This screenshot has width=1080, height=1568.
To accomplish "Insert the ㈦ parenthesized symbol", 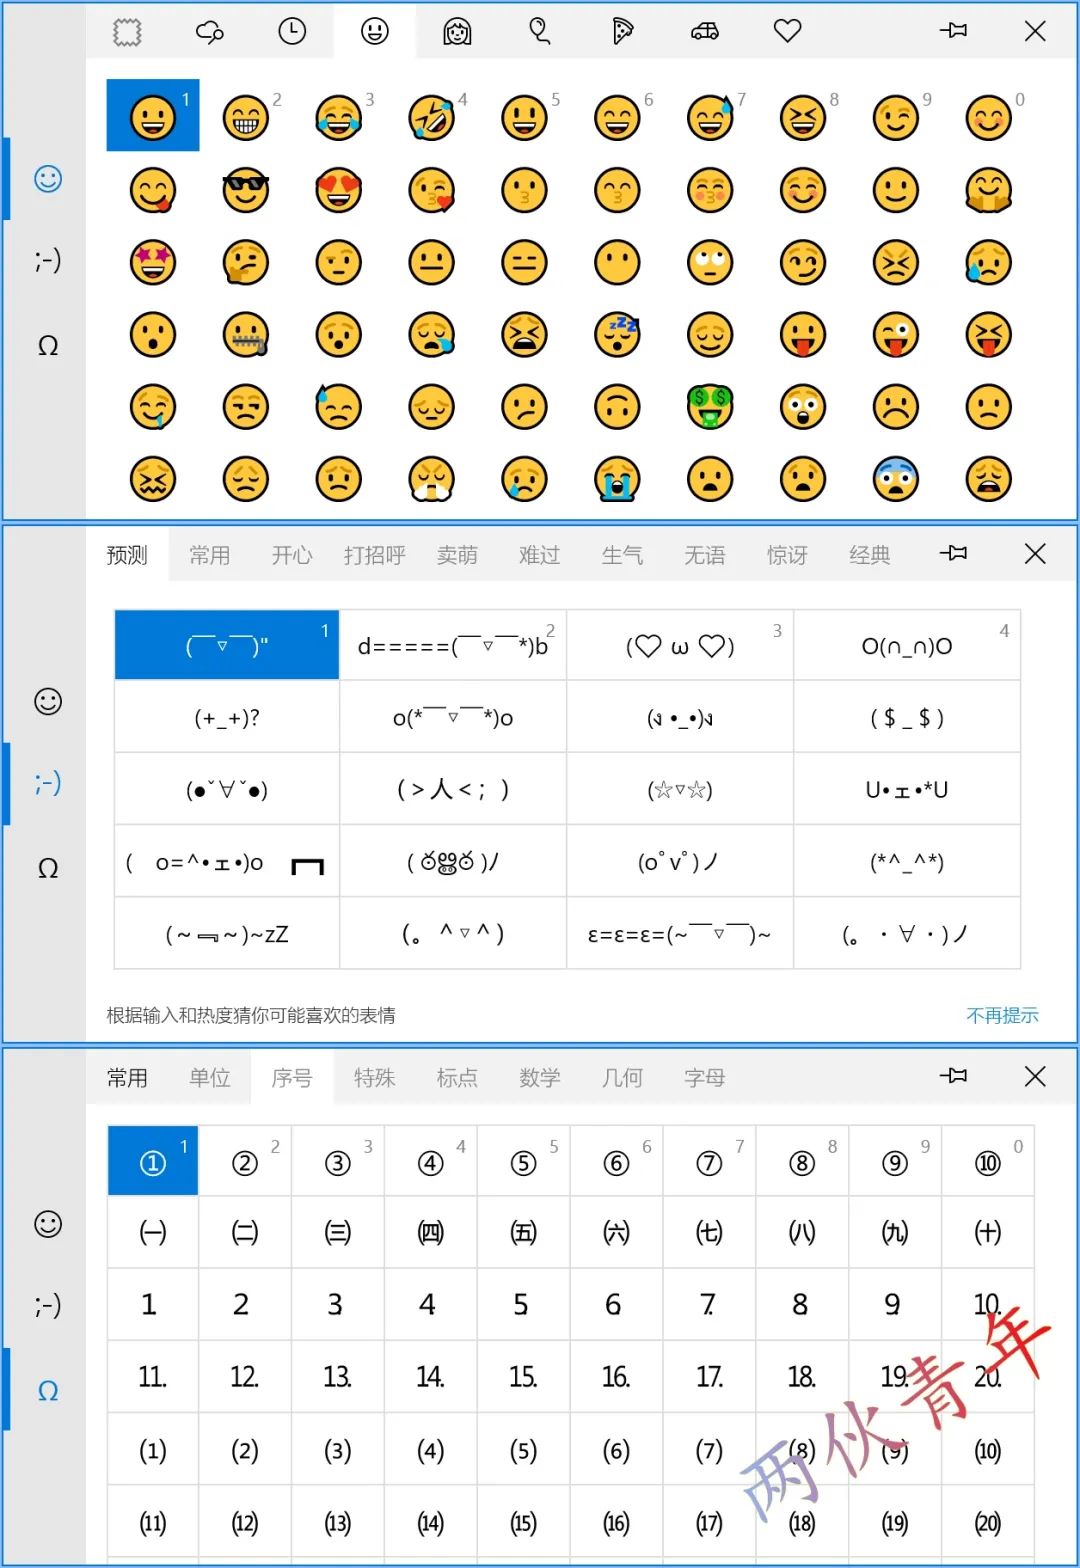I will pos(709,1233).
